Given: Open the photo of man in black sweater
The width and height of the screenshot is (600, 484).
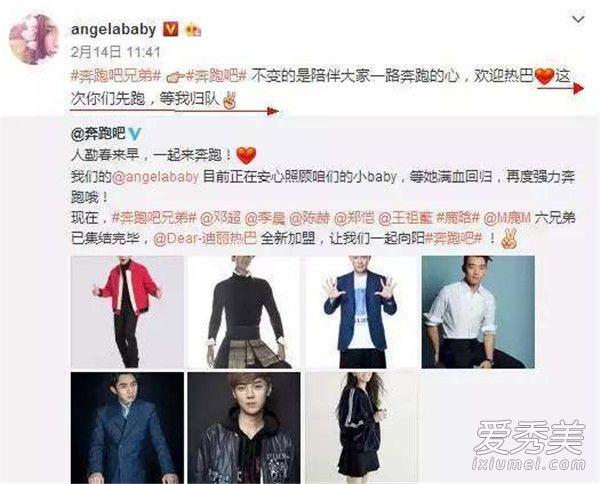Looking at the screenshot, I should pyautogui.click(x=244, y=312).
